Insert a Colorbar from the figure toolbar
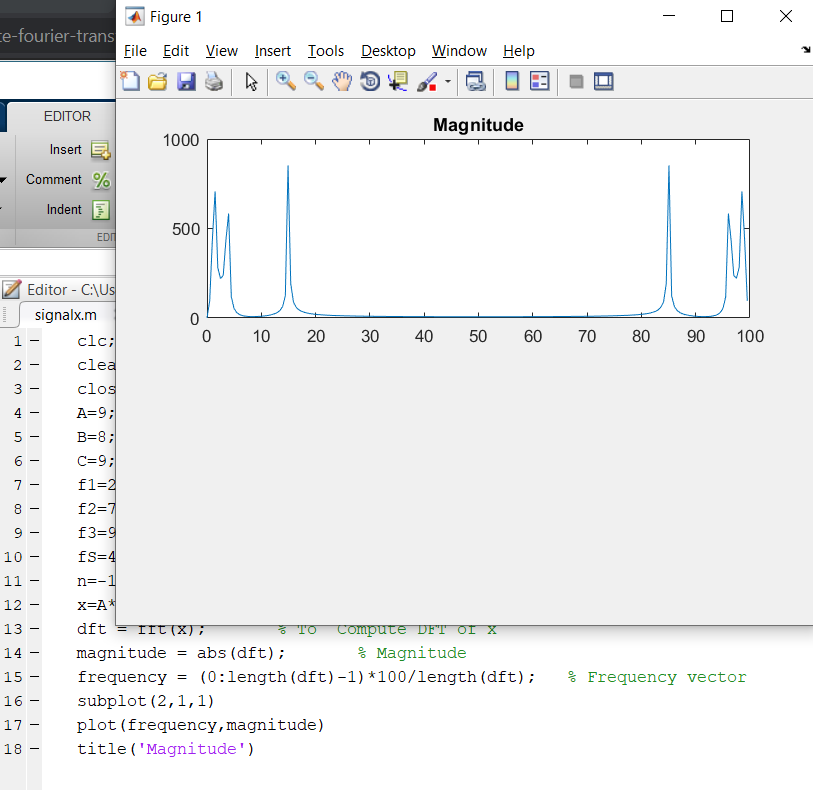 point(512,82)
